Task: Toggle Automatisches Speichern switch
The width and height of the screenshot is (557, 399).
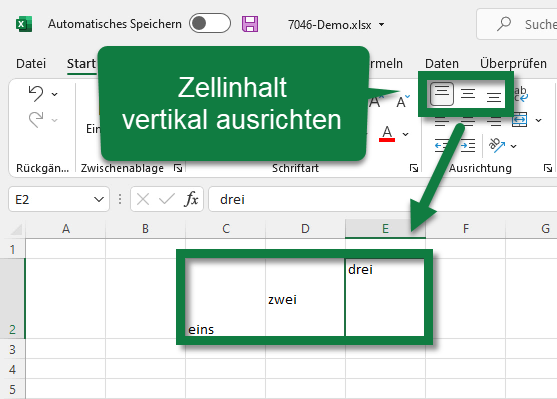Action: pos(210,23)
